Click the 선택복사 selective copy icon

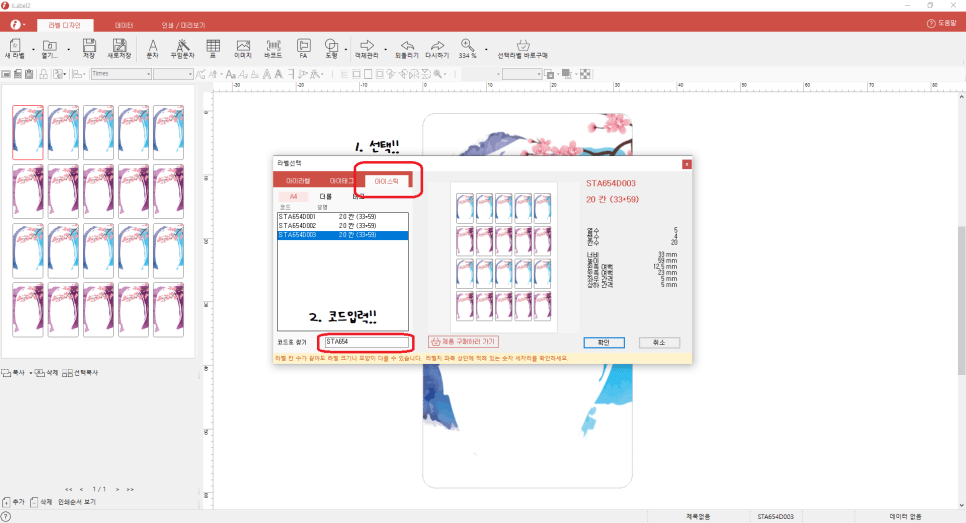tap(67, 373)
